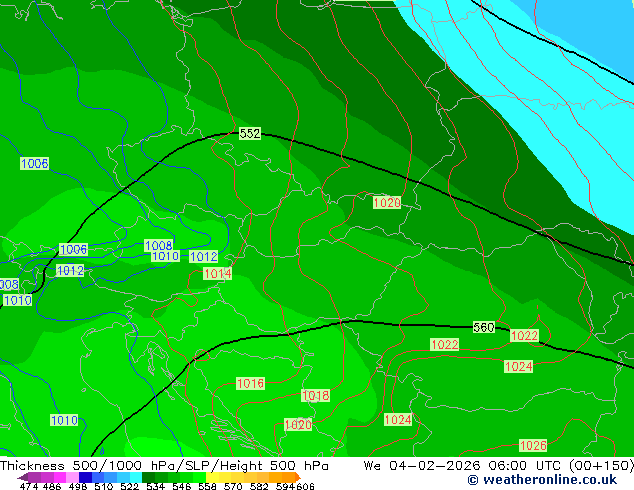Click the 534 legend value
Viewport: 634px width, 490px height.
click(155, 486)
